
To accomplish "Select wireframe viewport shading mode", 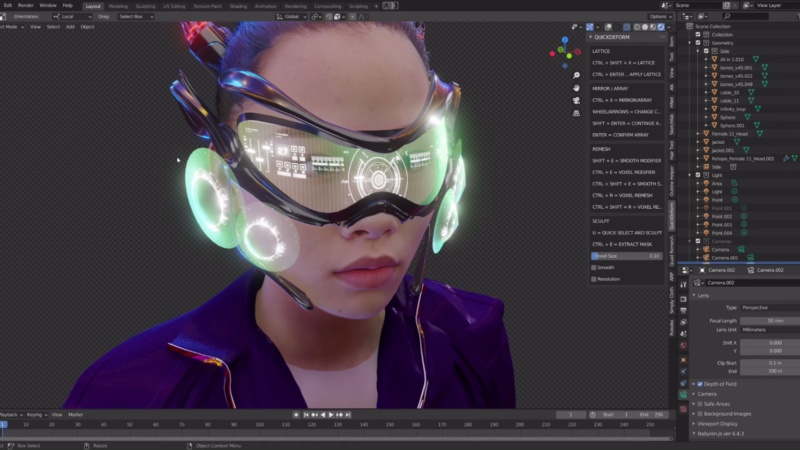I will [x=637, y=27].
